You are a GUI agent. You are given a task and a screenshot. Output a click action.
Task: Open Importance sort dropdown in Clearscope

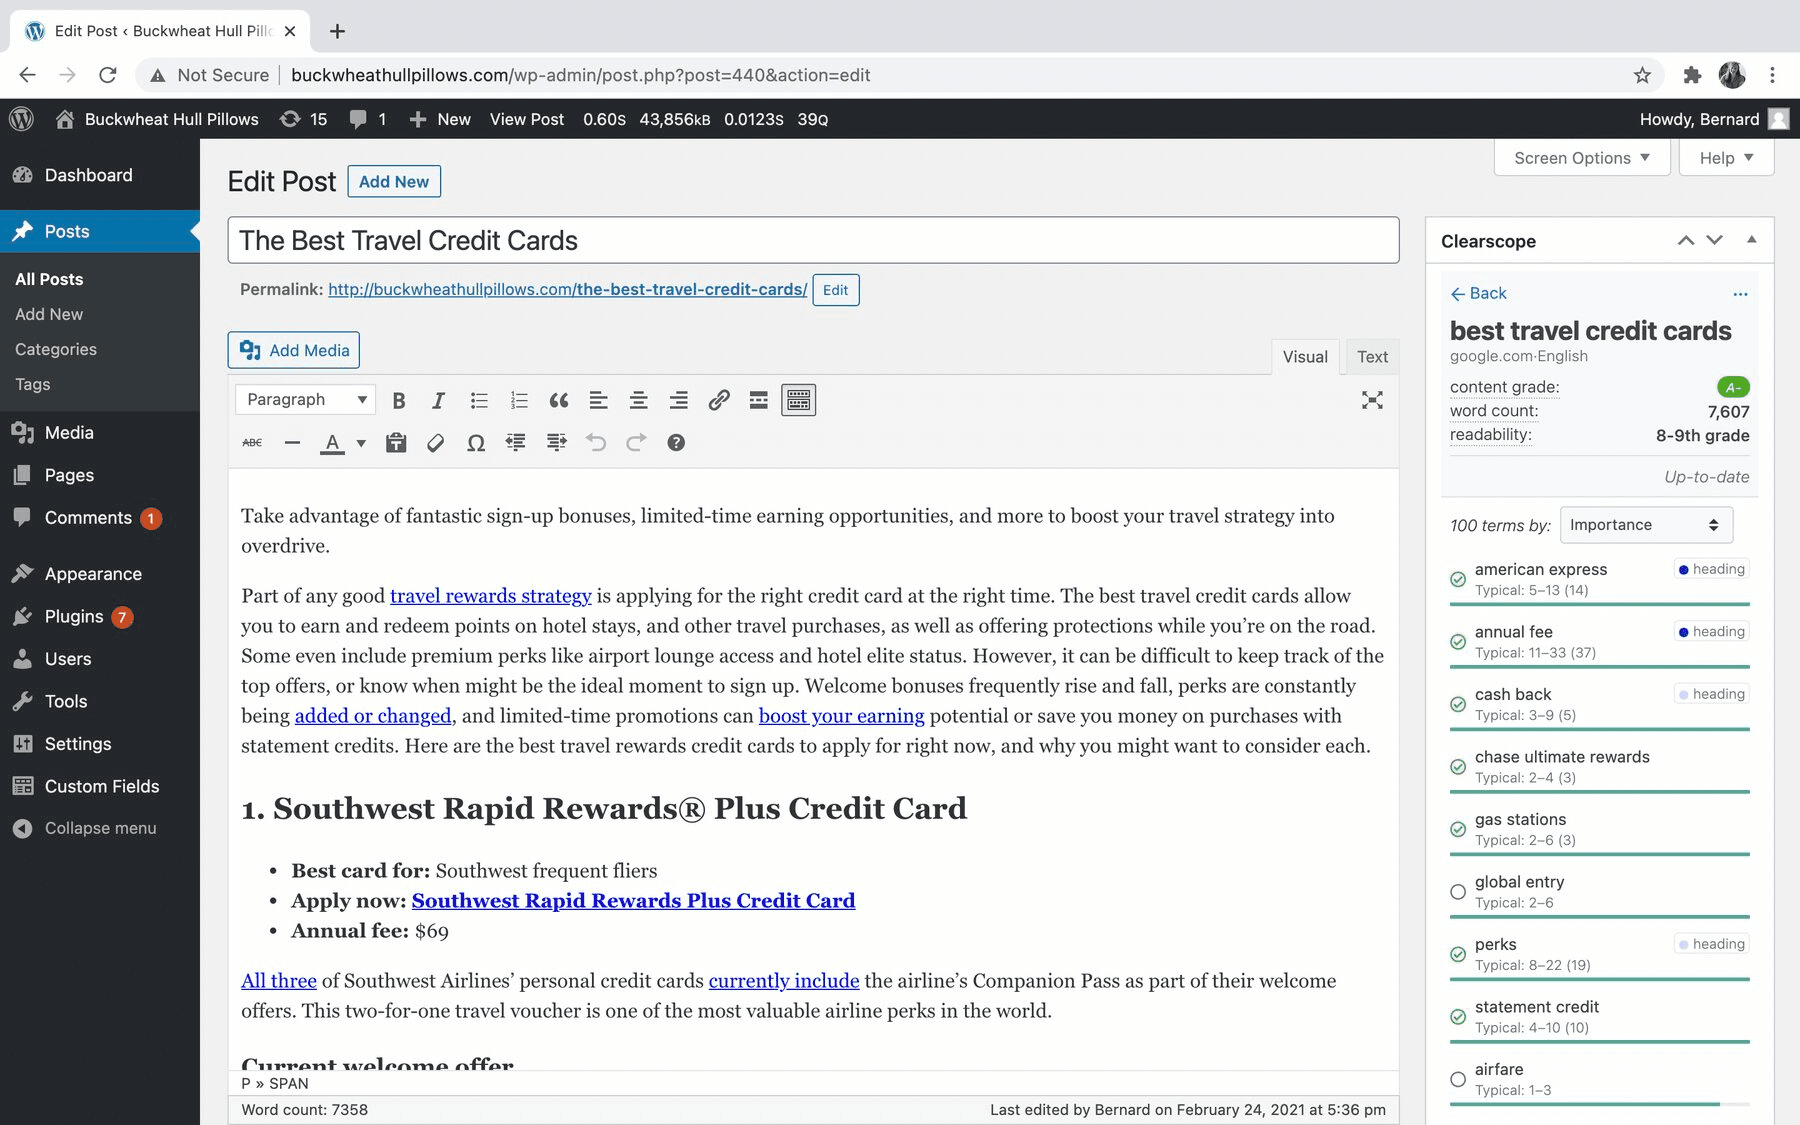coord(1646,525)
